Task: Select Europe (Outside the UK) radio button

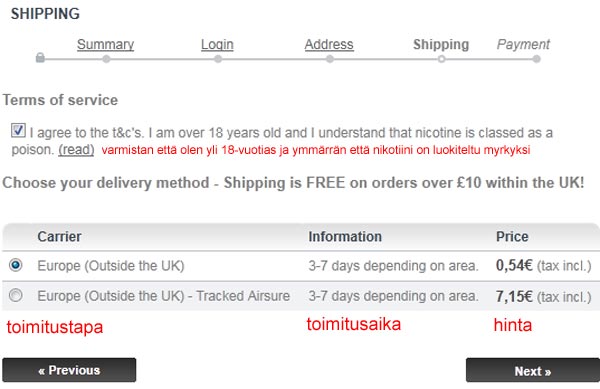Action: tap(16, 265)
